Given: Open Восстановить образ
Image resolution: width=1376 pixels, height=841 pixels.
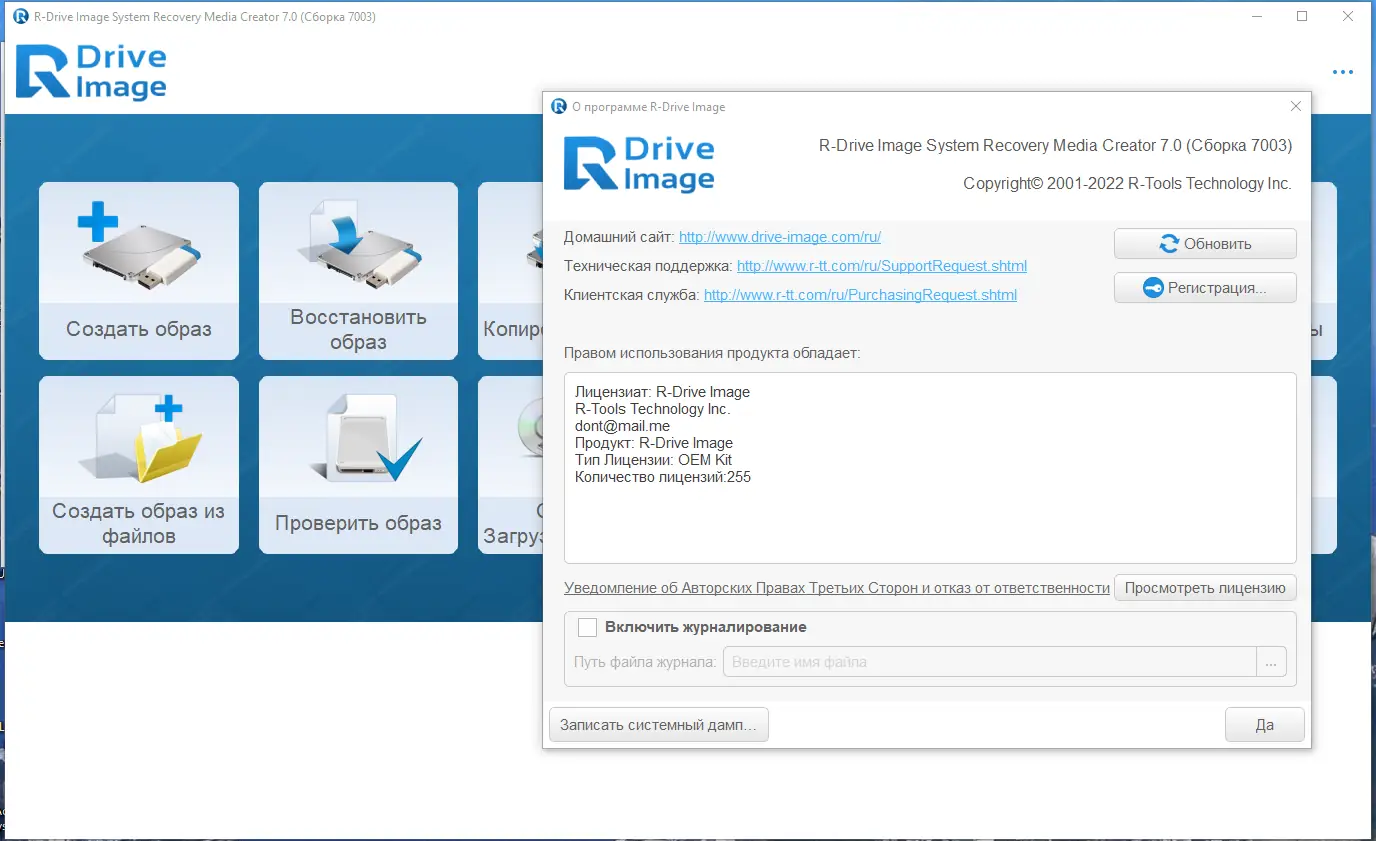Looking at the screenshot, I should tap(358, 270).
